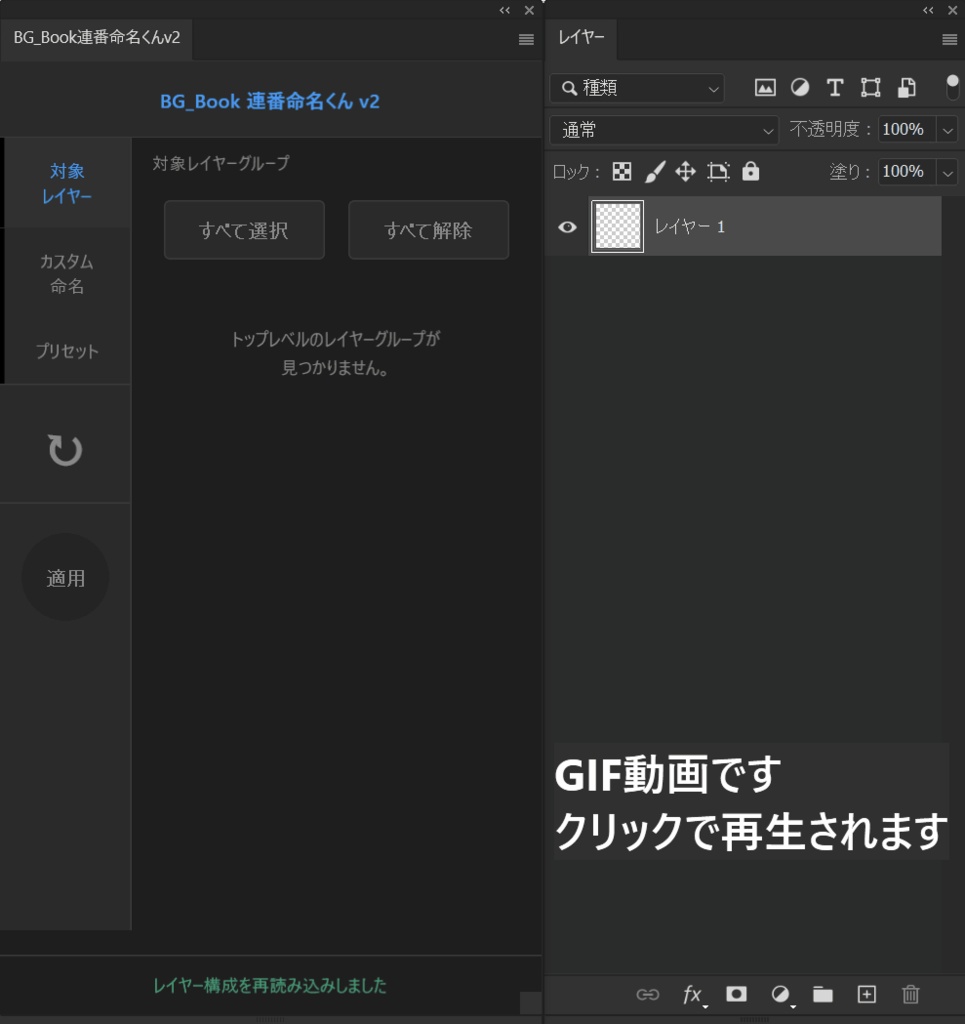
Task: Switch to the カスタム命名 sidebar tab
Action: tap(67, 274)
